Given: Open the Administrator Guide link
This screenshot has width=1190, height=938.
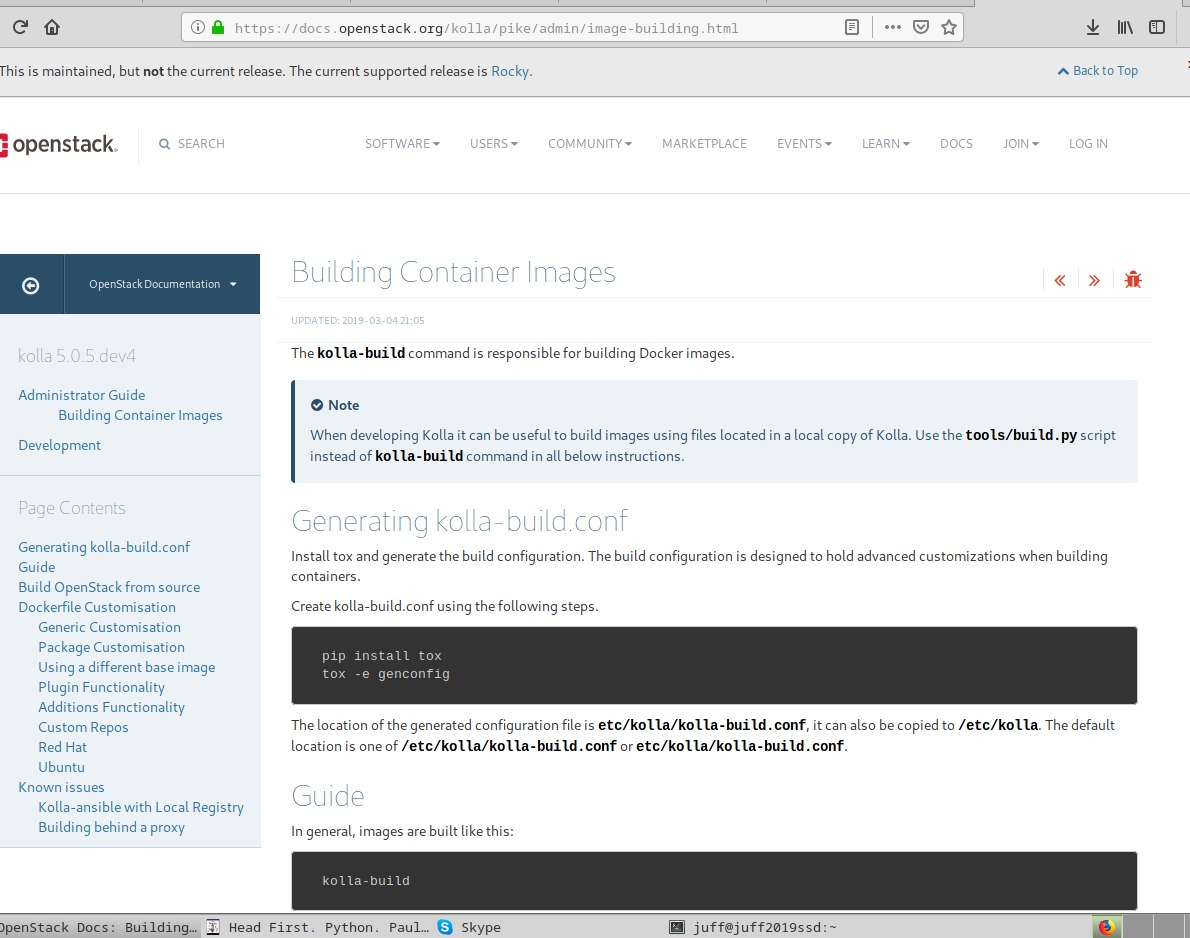Looking at the screenshot, I should point(81,395).
